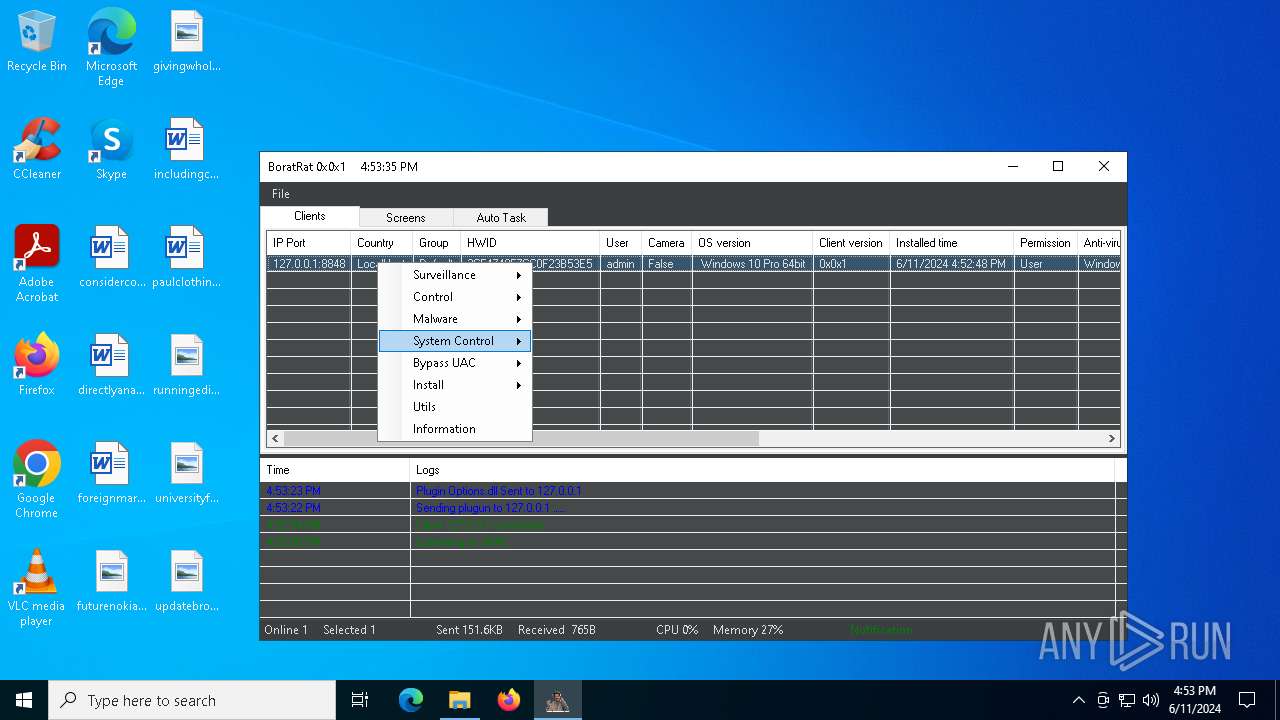Viewport: 1280px width, 720px height.
Task: Select the considerco... Word document
Action: (x=111, y=258)
